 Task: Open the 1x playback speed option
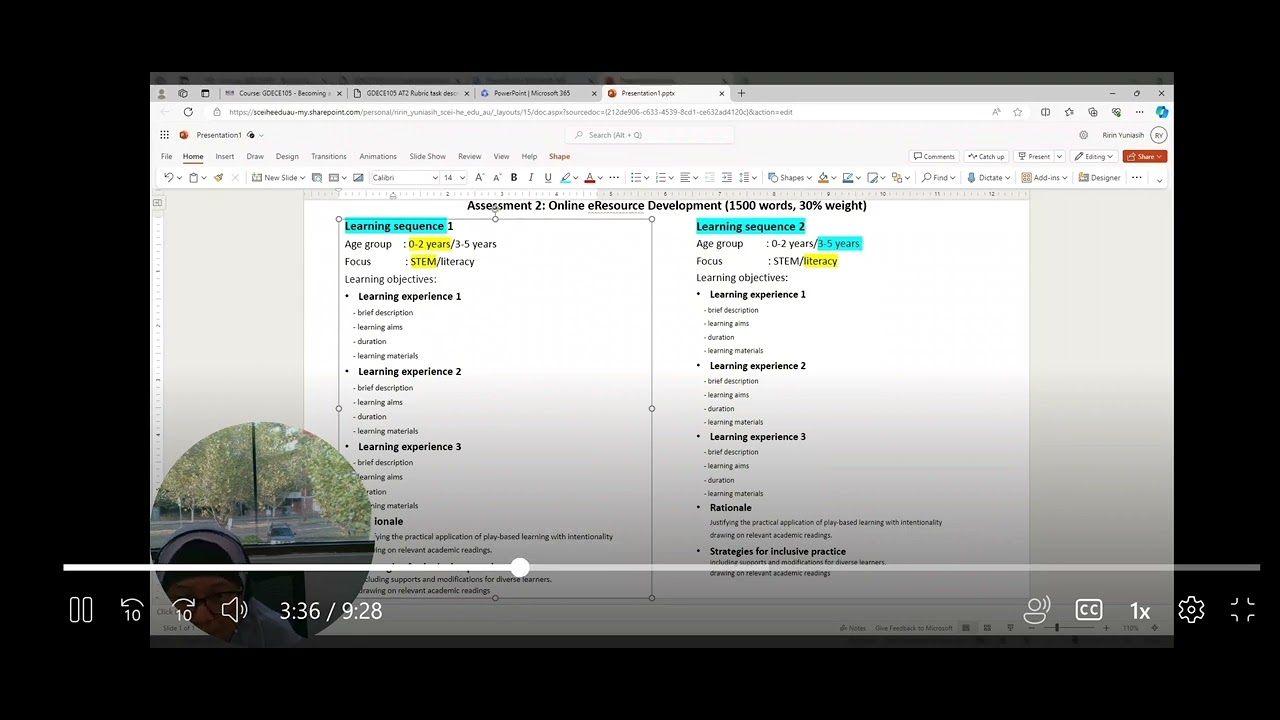tap(1140, 611)
